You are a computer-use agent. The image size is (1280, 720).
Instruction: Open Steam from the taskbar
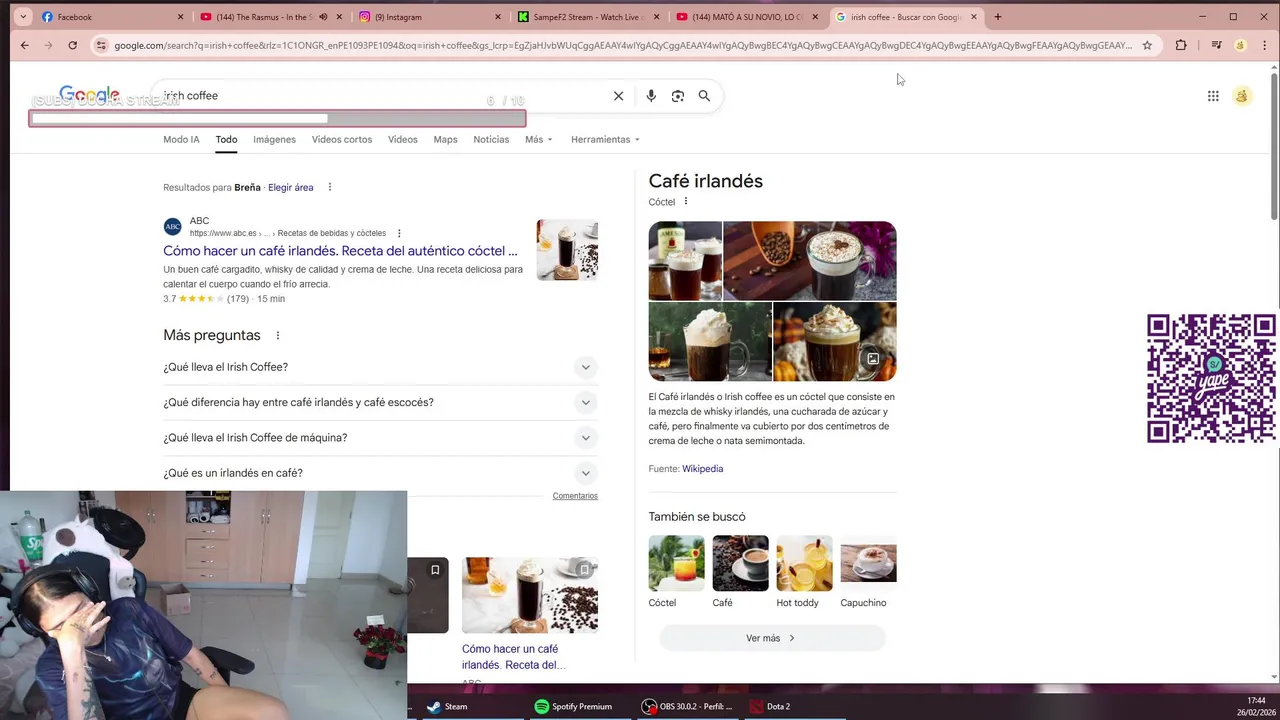[447, 706]
